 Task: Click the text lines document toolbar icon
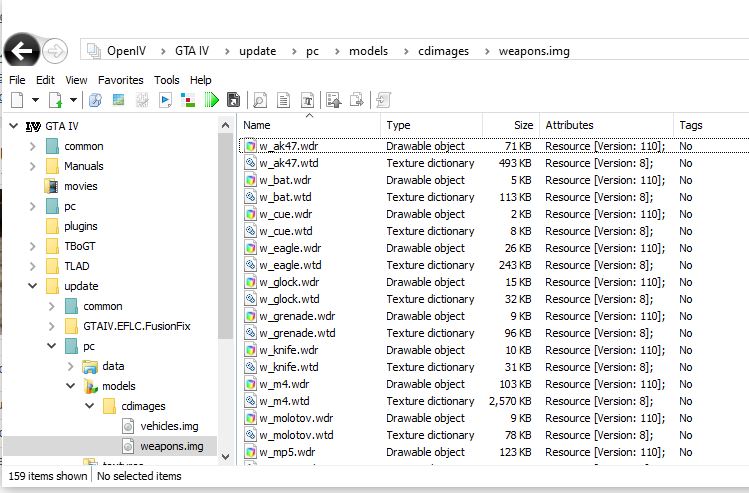(284, 100)
